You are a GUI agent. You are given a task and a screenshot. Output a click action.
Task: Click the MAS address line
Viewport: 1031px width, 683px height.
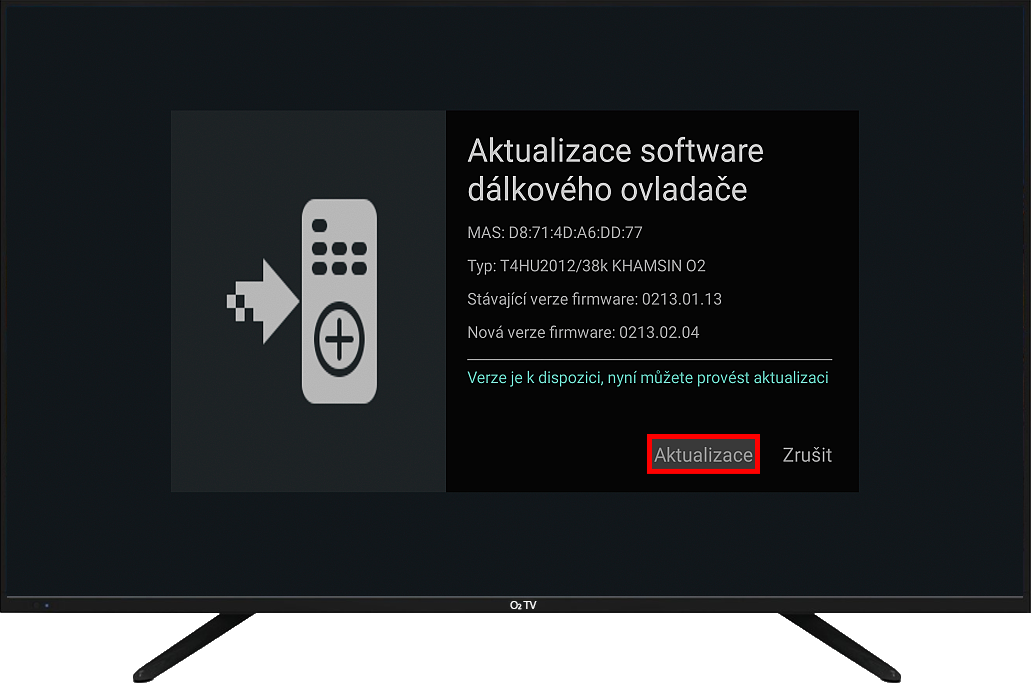(555, 232)
